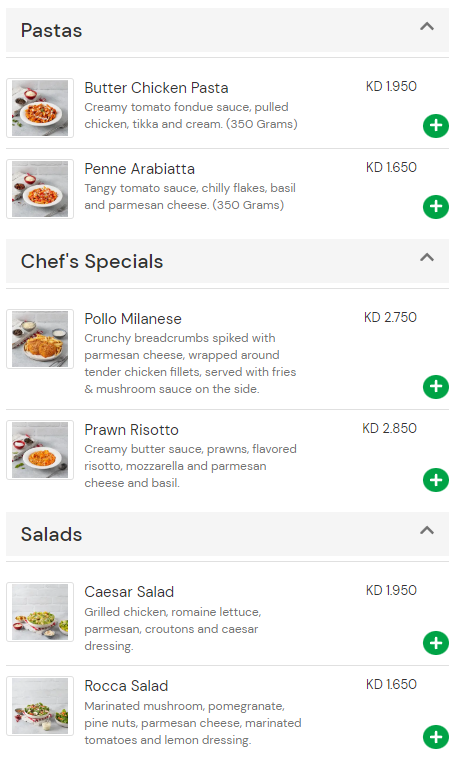Image resolution: width=458 pixels, height=768 pixels.
Task: Add Penne Arabiatta using green plus icon
Action: (x=435, y=207)
